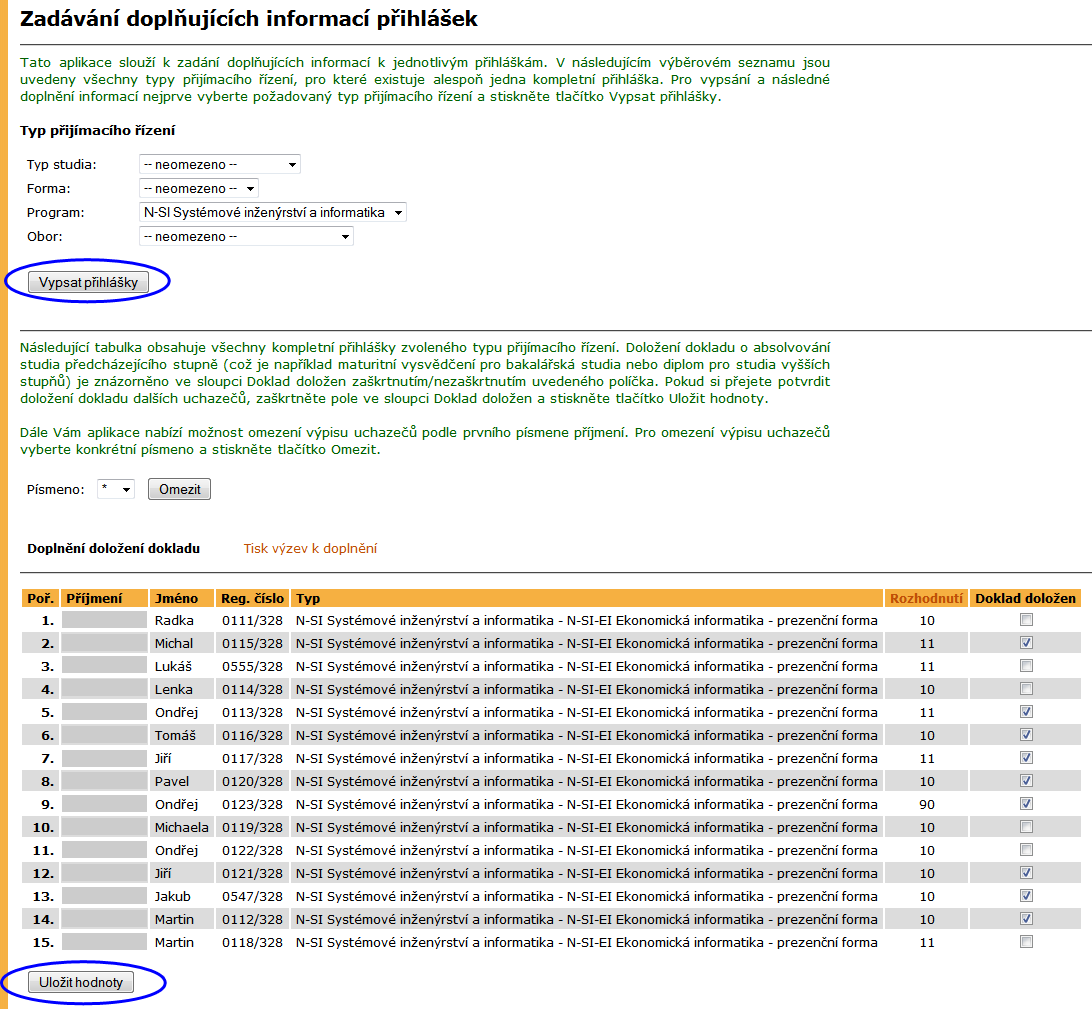Click registration number 0120/328
The height and width of the screenshot is (1009, 1092).
(x=252, y=781)
